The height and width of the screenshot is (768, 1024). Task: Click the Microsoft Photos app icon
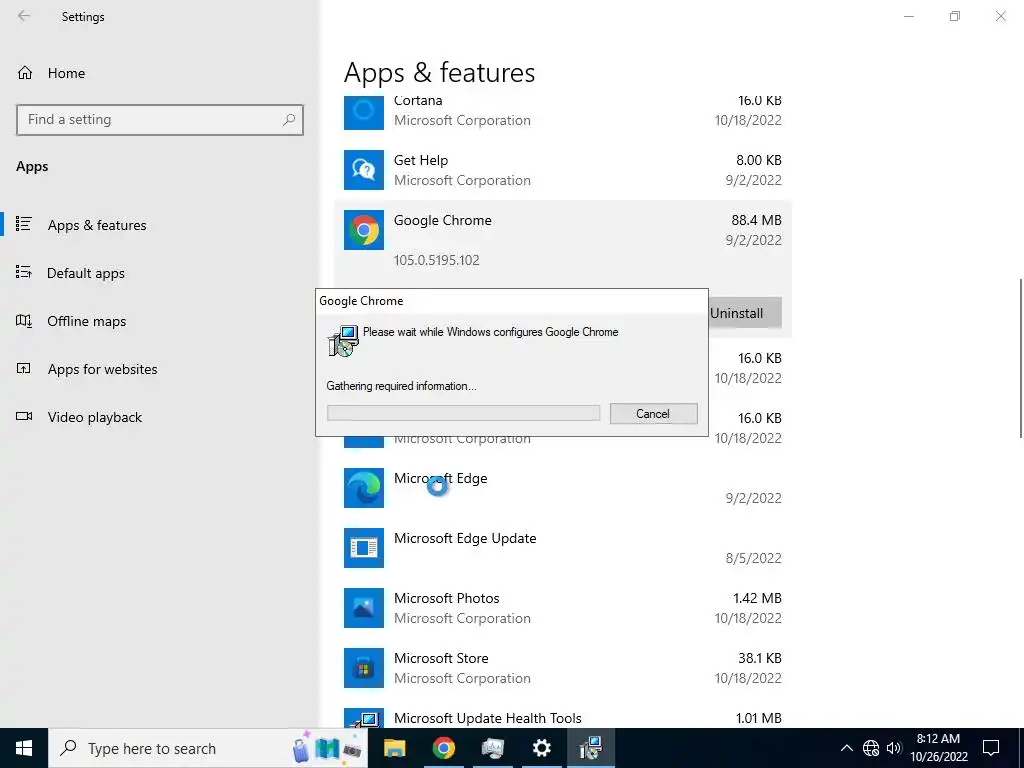364,608
